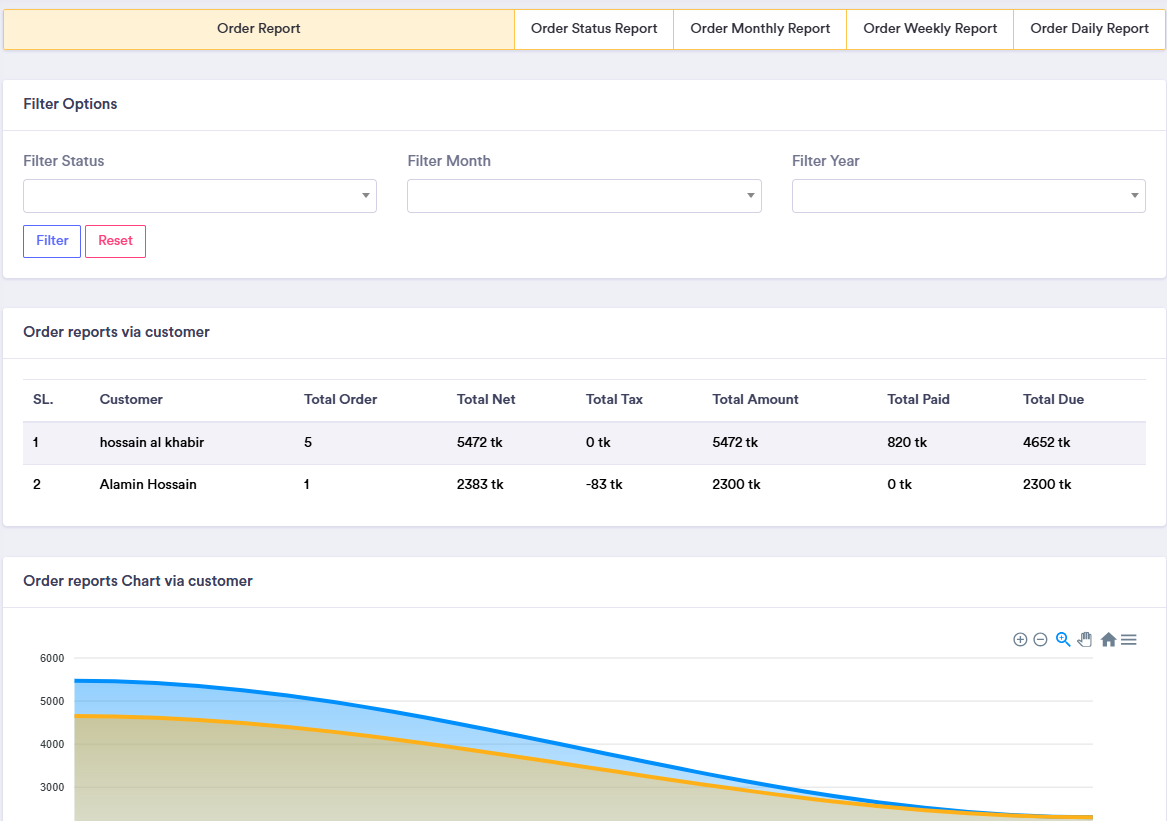Open the Order Monthly Report tab

click(760, 29)
